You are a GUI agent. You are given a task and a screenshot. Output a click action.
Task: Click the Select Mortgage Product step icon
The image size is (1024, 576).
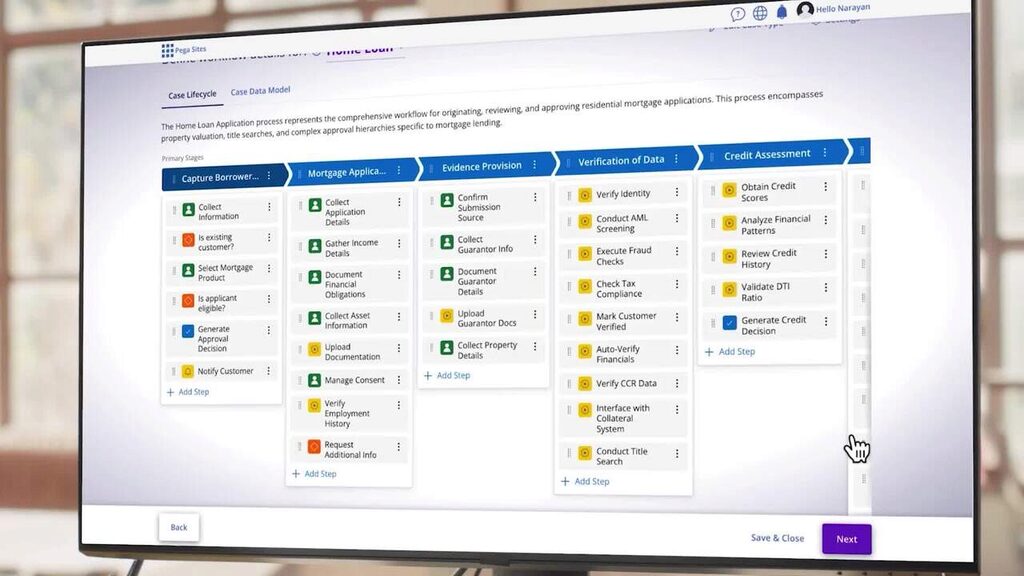click(188, 270)
